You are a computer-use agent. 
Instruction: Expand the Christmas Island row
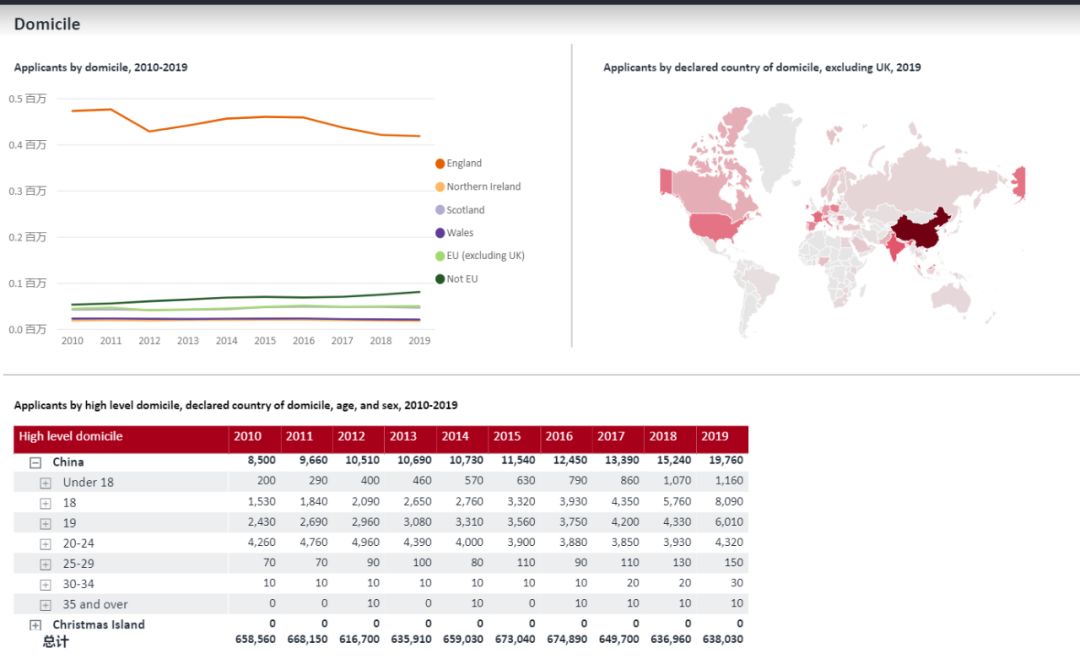(x=35, y=625)
